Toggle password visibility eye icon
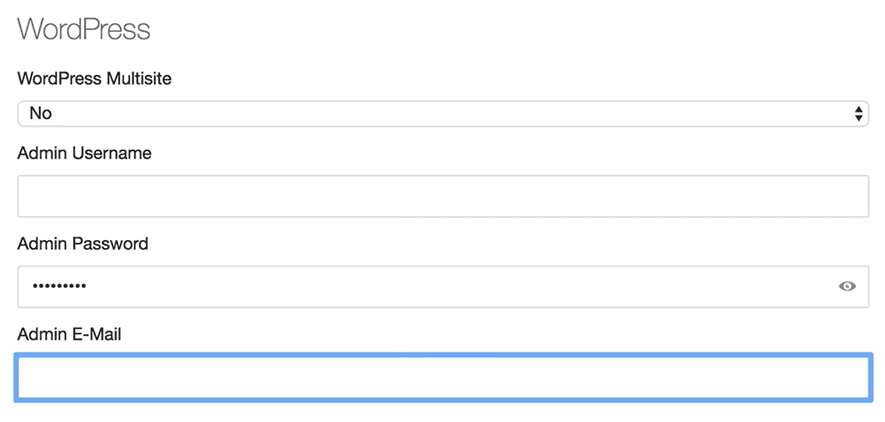 [x=847, y=287]
